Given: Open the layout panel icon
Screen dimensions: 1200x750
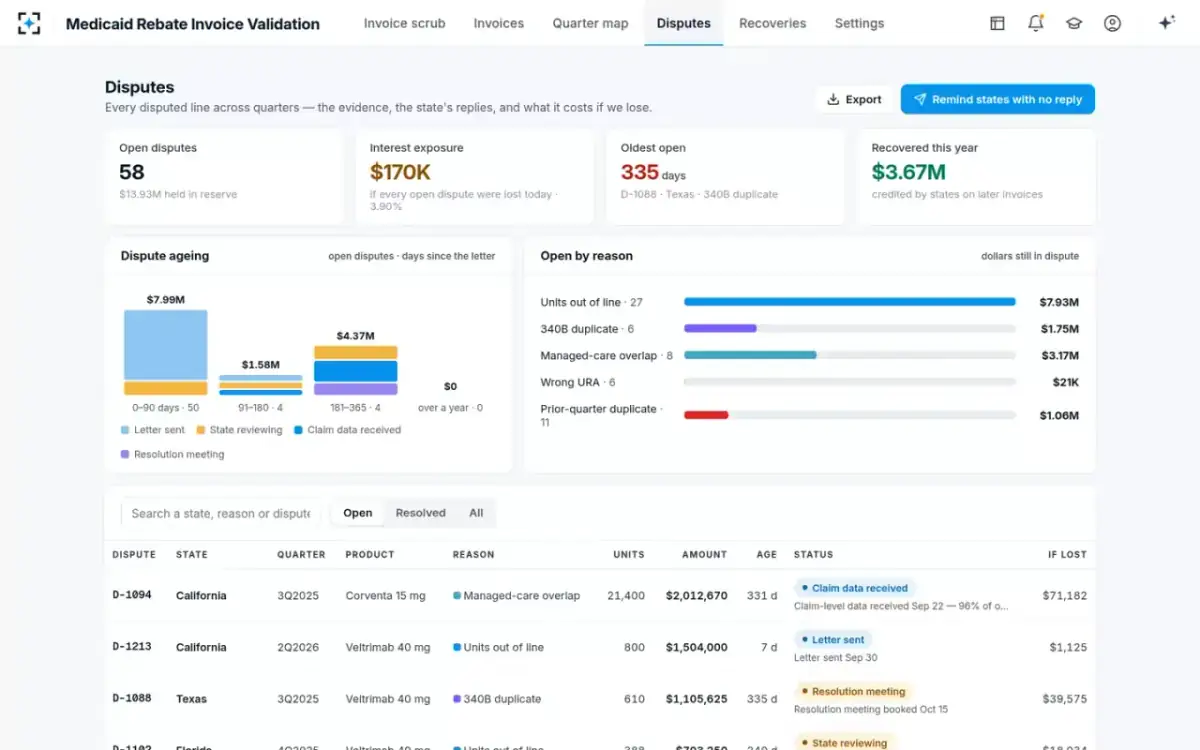Looking at the screenshot, I should pos(997,23).
